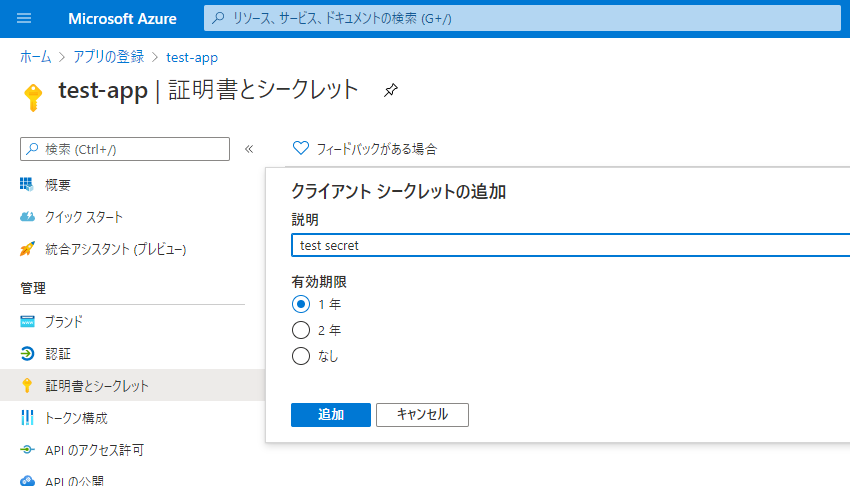The width and height of the screenshot is (850, 486).
Task: Click the キャンセル cancel button
Action: [x=422, y=415]
